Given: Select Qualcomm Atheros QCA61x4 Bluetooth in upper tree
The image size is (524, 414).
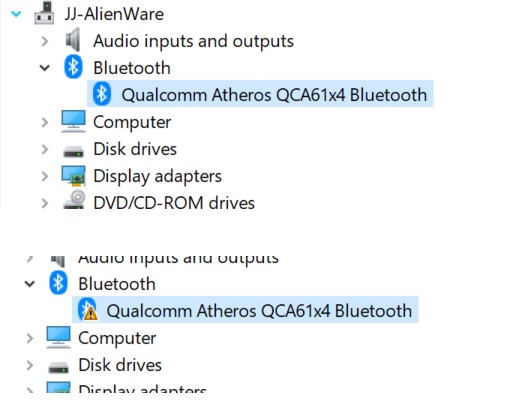Looking at the screenshot, I should [274, 95].
